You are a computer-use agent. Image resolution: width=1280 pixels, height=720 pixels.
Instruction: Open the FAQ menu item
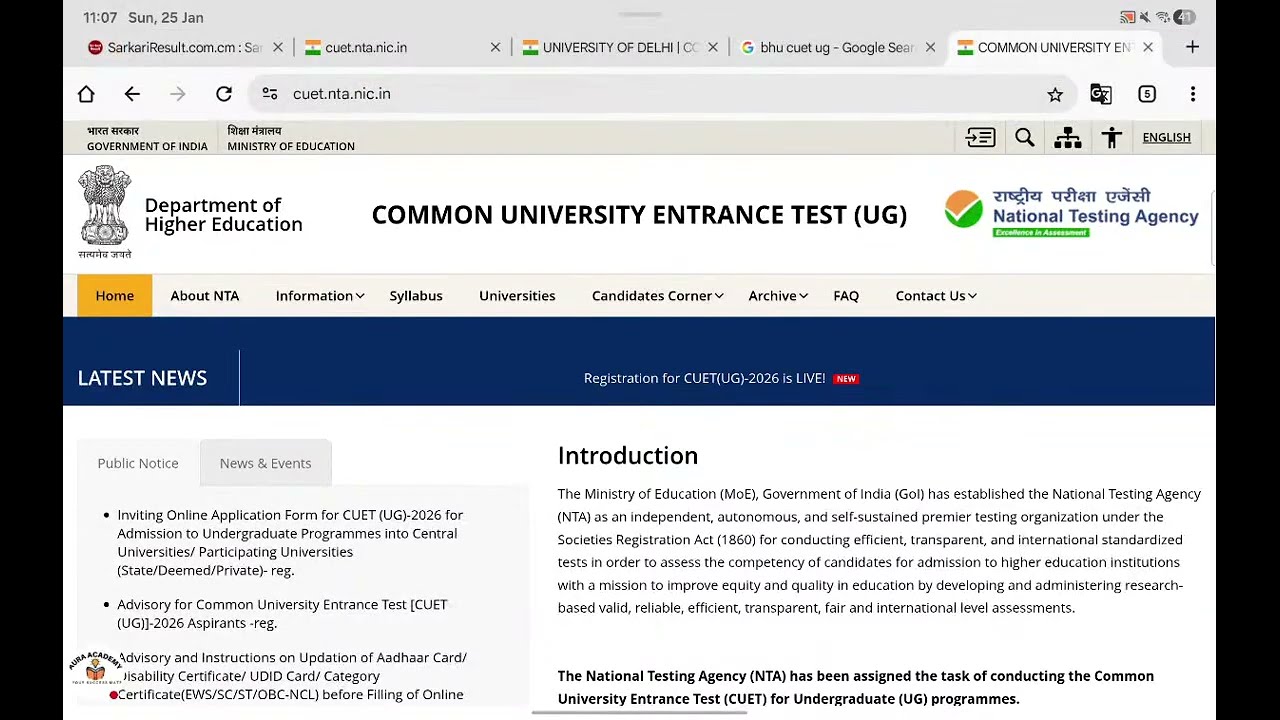pyautogui.click(x=846, y=296)
